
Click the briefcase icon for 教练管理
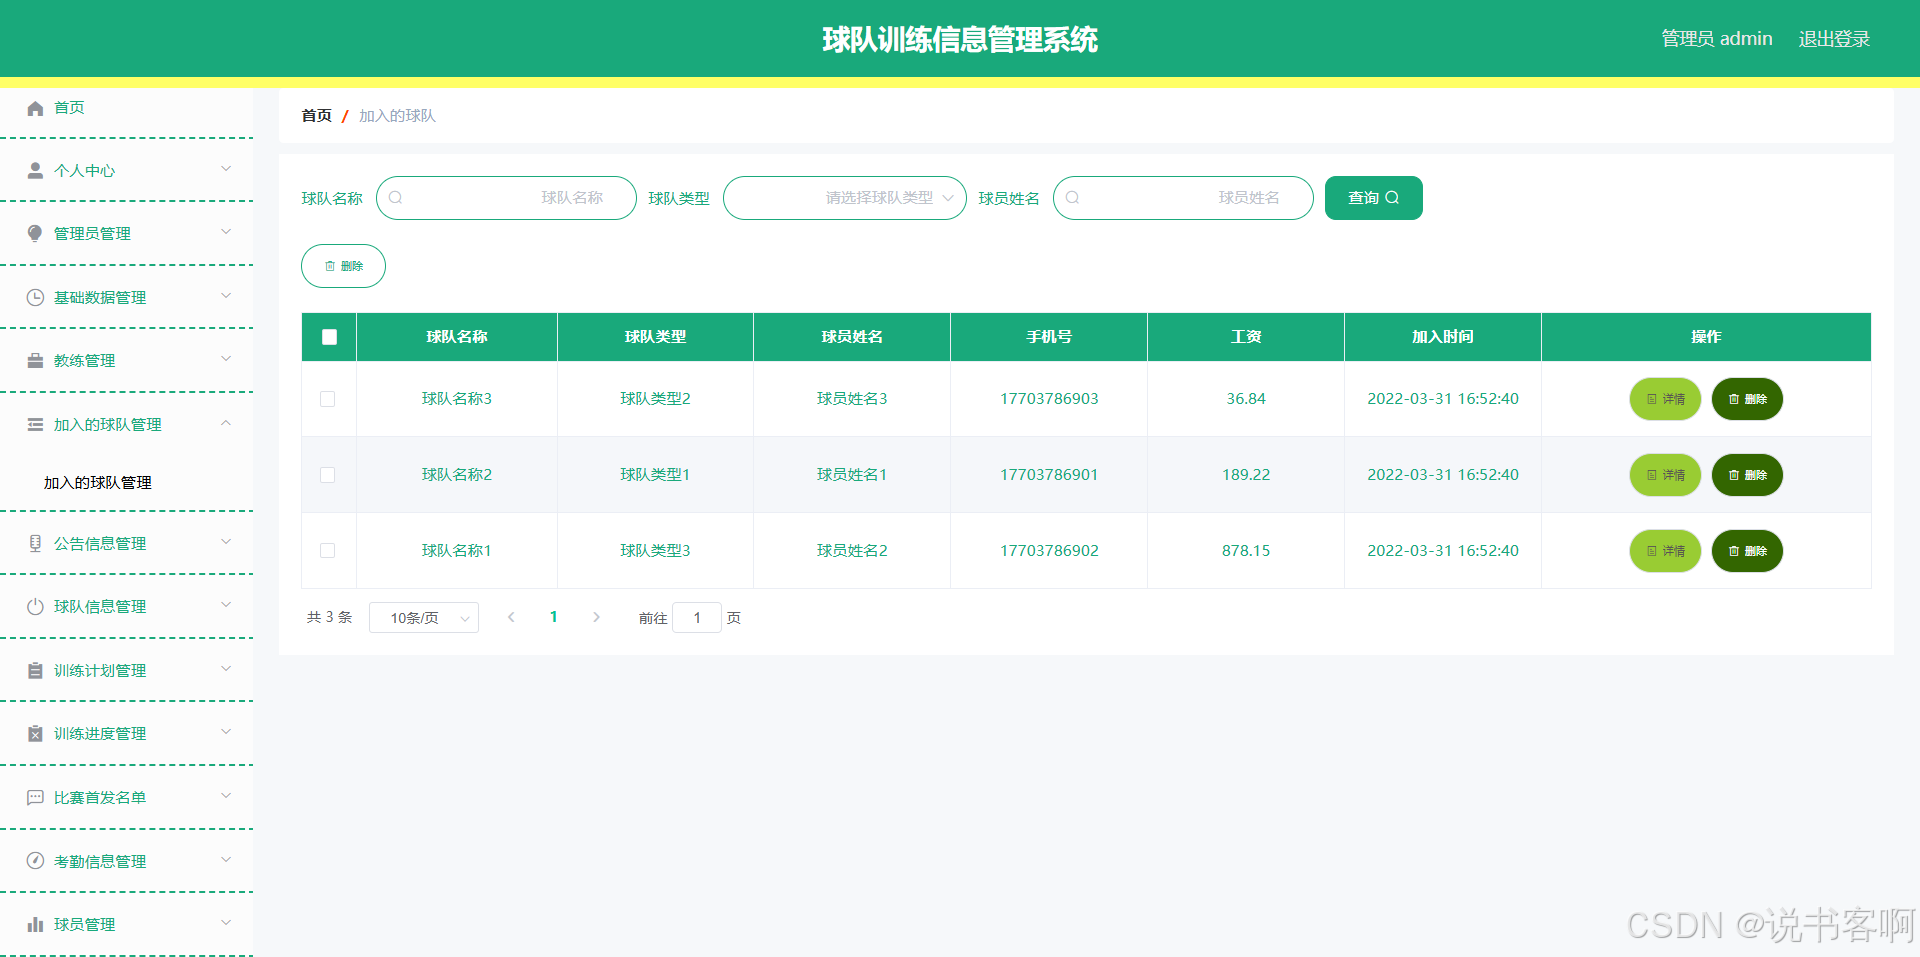(x=35, y=361)
